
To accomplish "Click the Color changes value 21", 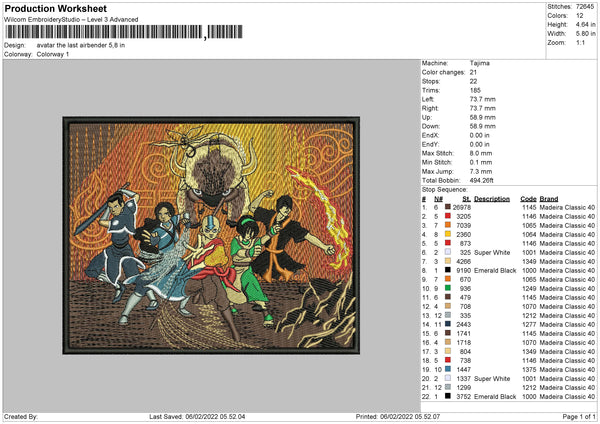I will point(473,72).
